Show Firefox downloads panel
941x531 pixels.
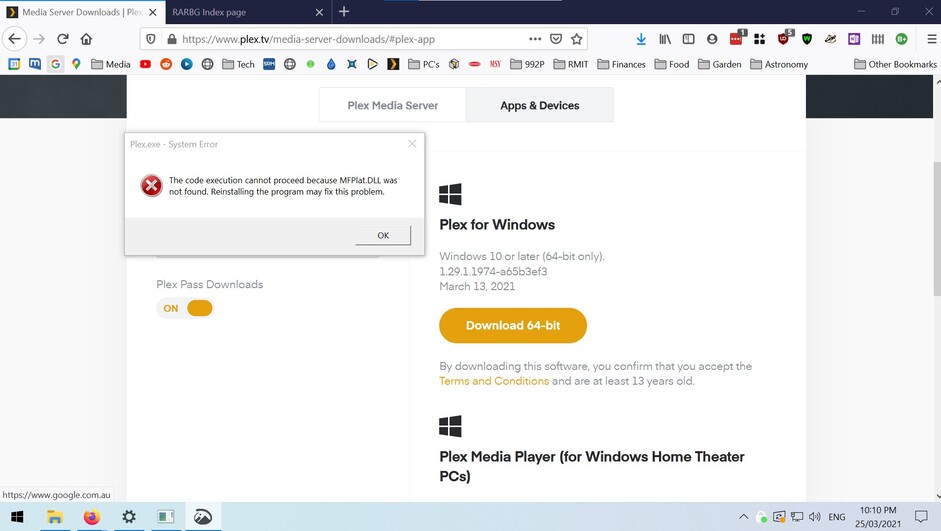pos(641,39)
